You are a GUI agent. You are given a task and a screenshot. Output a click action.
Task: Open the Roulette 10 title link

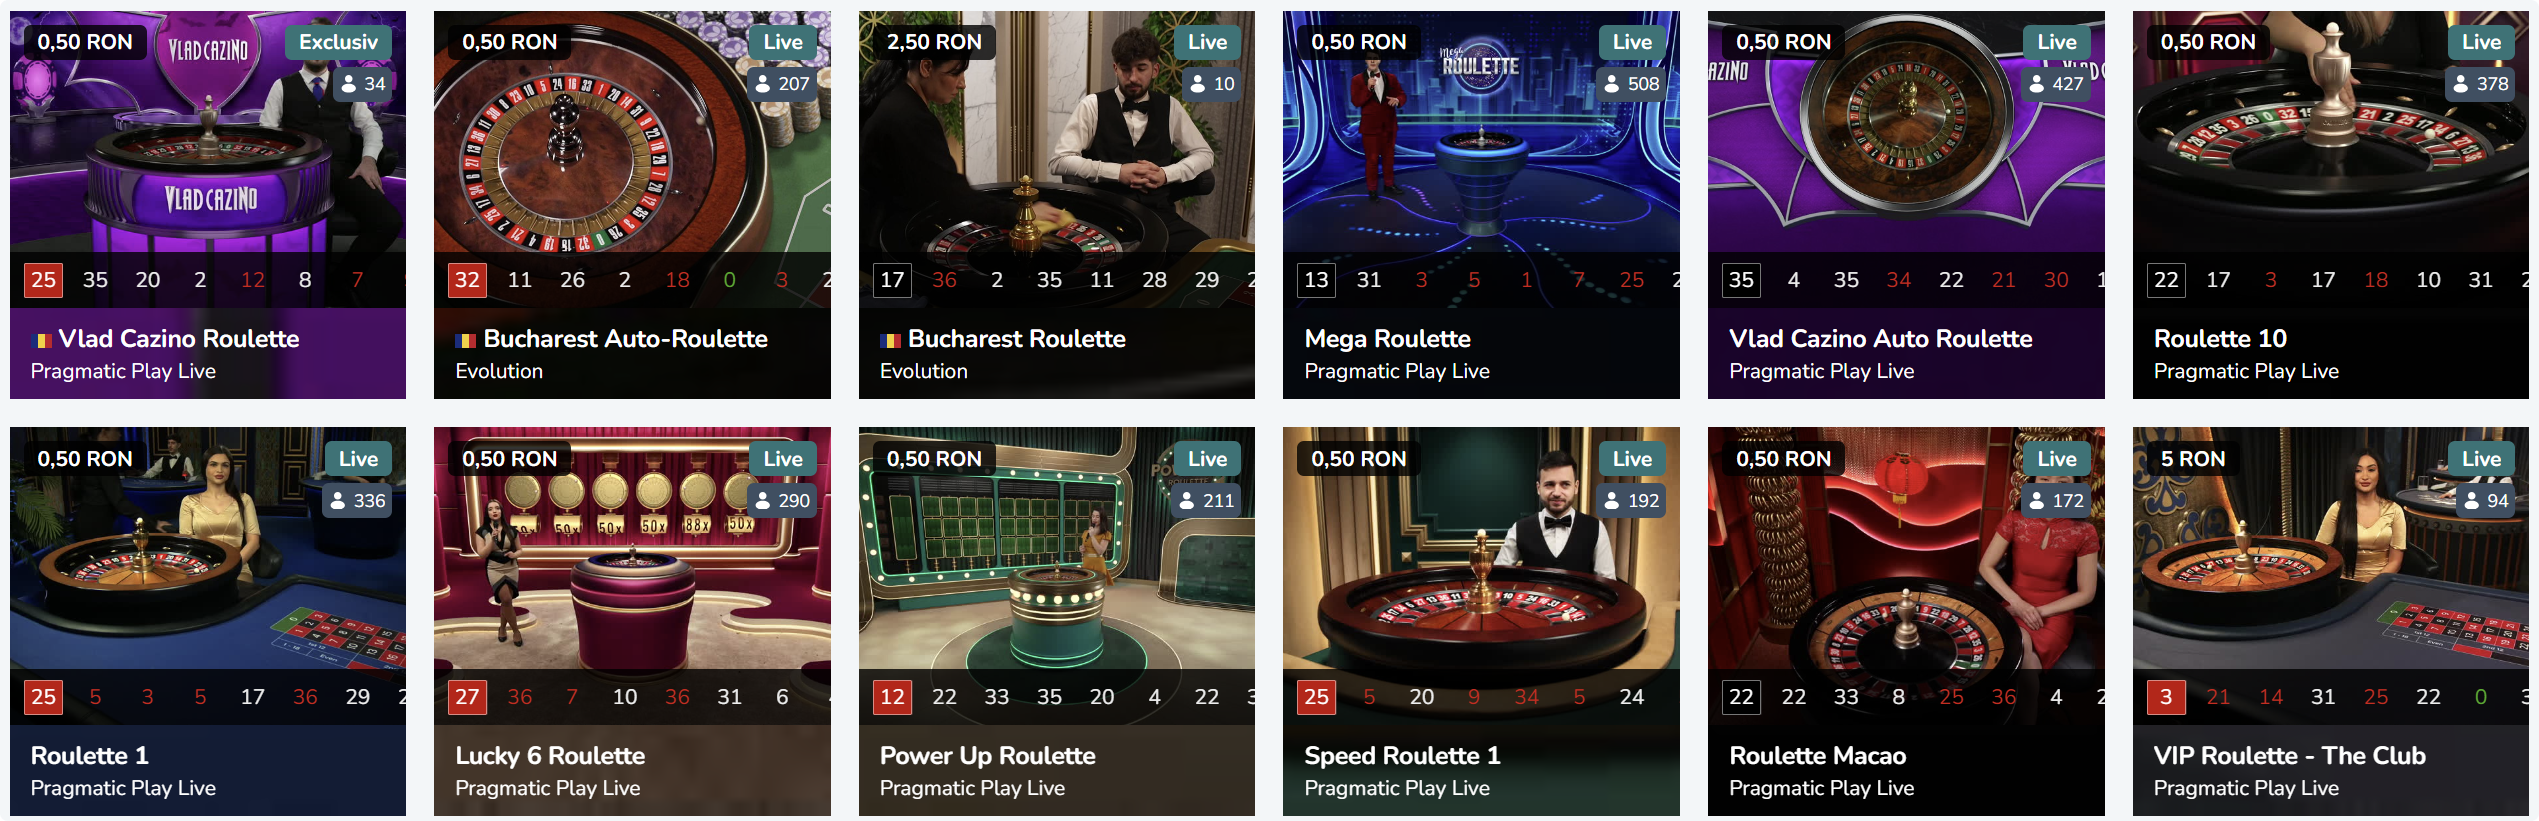[2220, 339]
